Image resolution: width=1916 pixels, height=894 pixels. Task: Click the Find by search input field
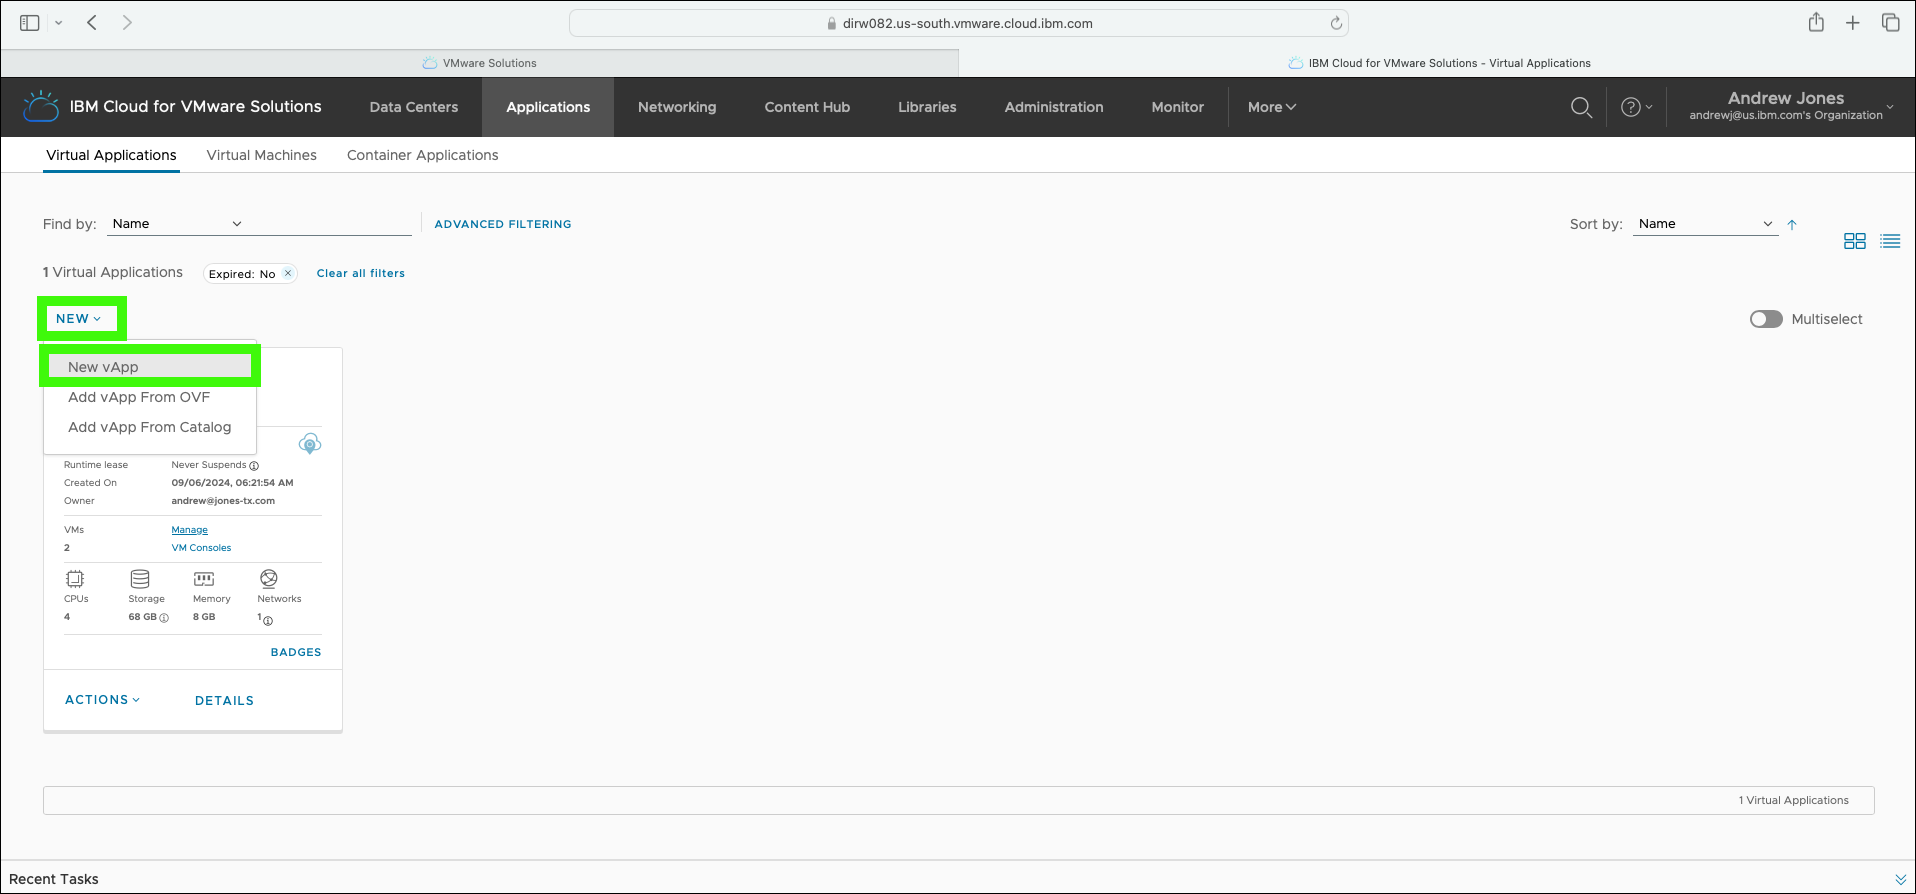(x=332, y=224)
